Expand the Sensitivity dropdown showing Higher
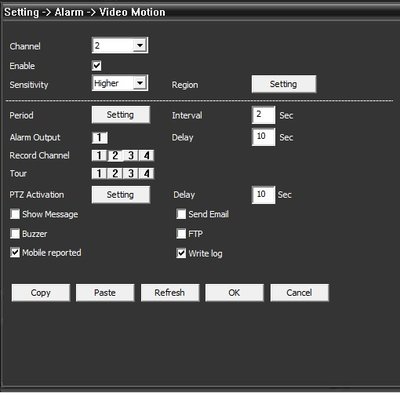 pos(120,83)
